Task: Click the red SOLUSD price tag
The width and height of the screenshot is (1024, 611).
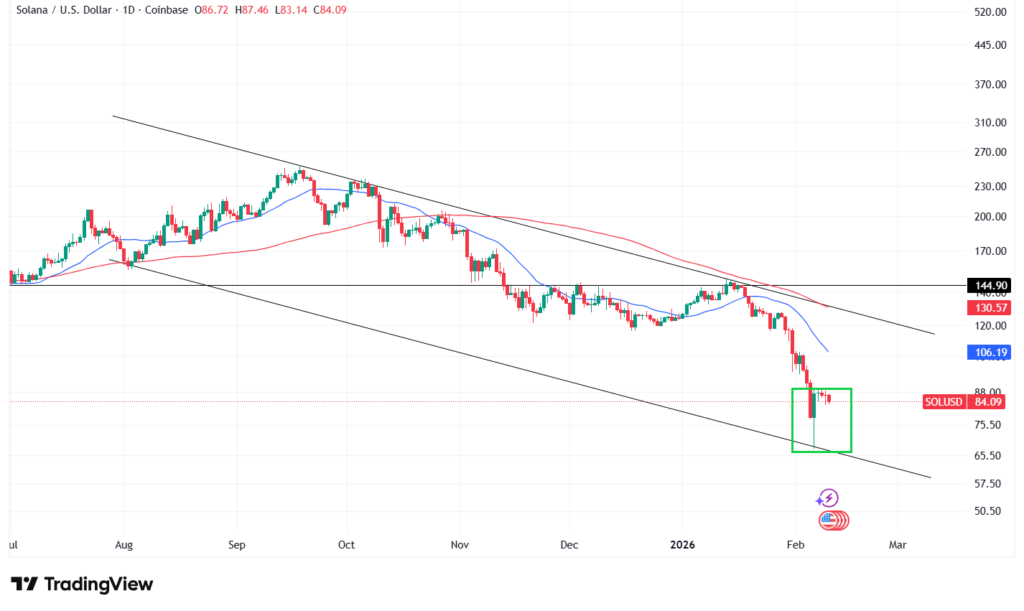Action: (944, 402)
